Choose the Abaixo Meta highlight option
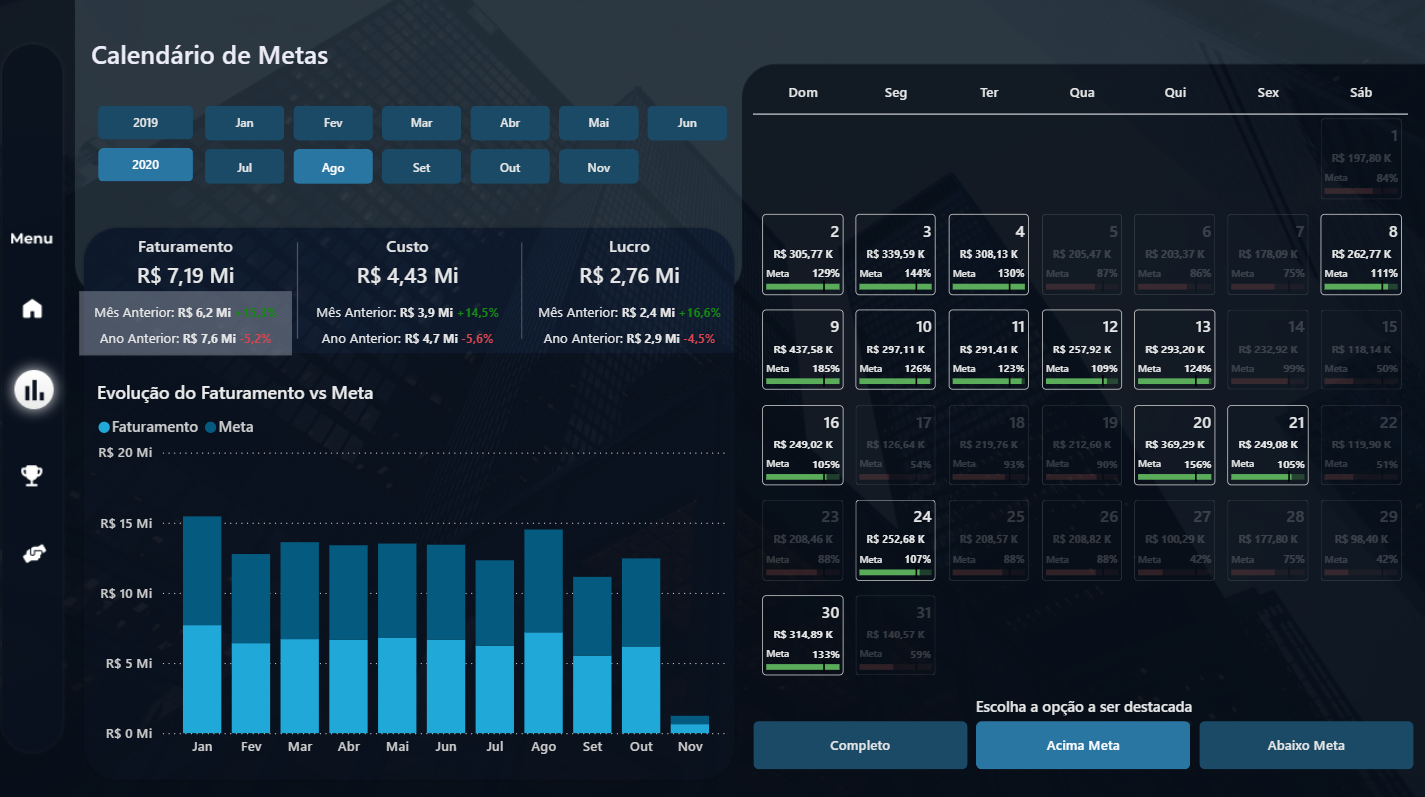Screen dimensions: 1425x797 click(1306, 745)
